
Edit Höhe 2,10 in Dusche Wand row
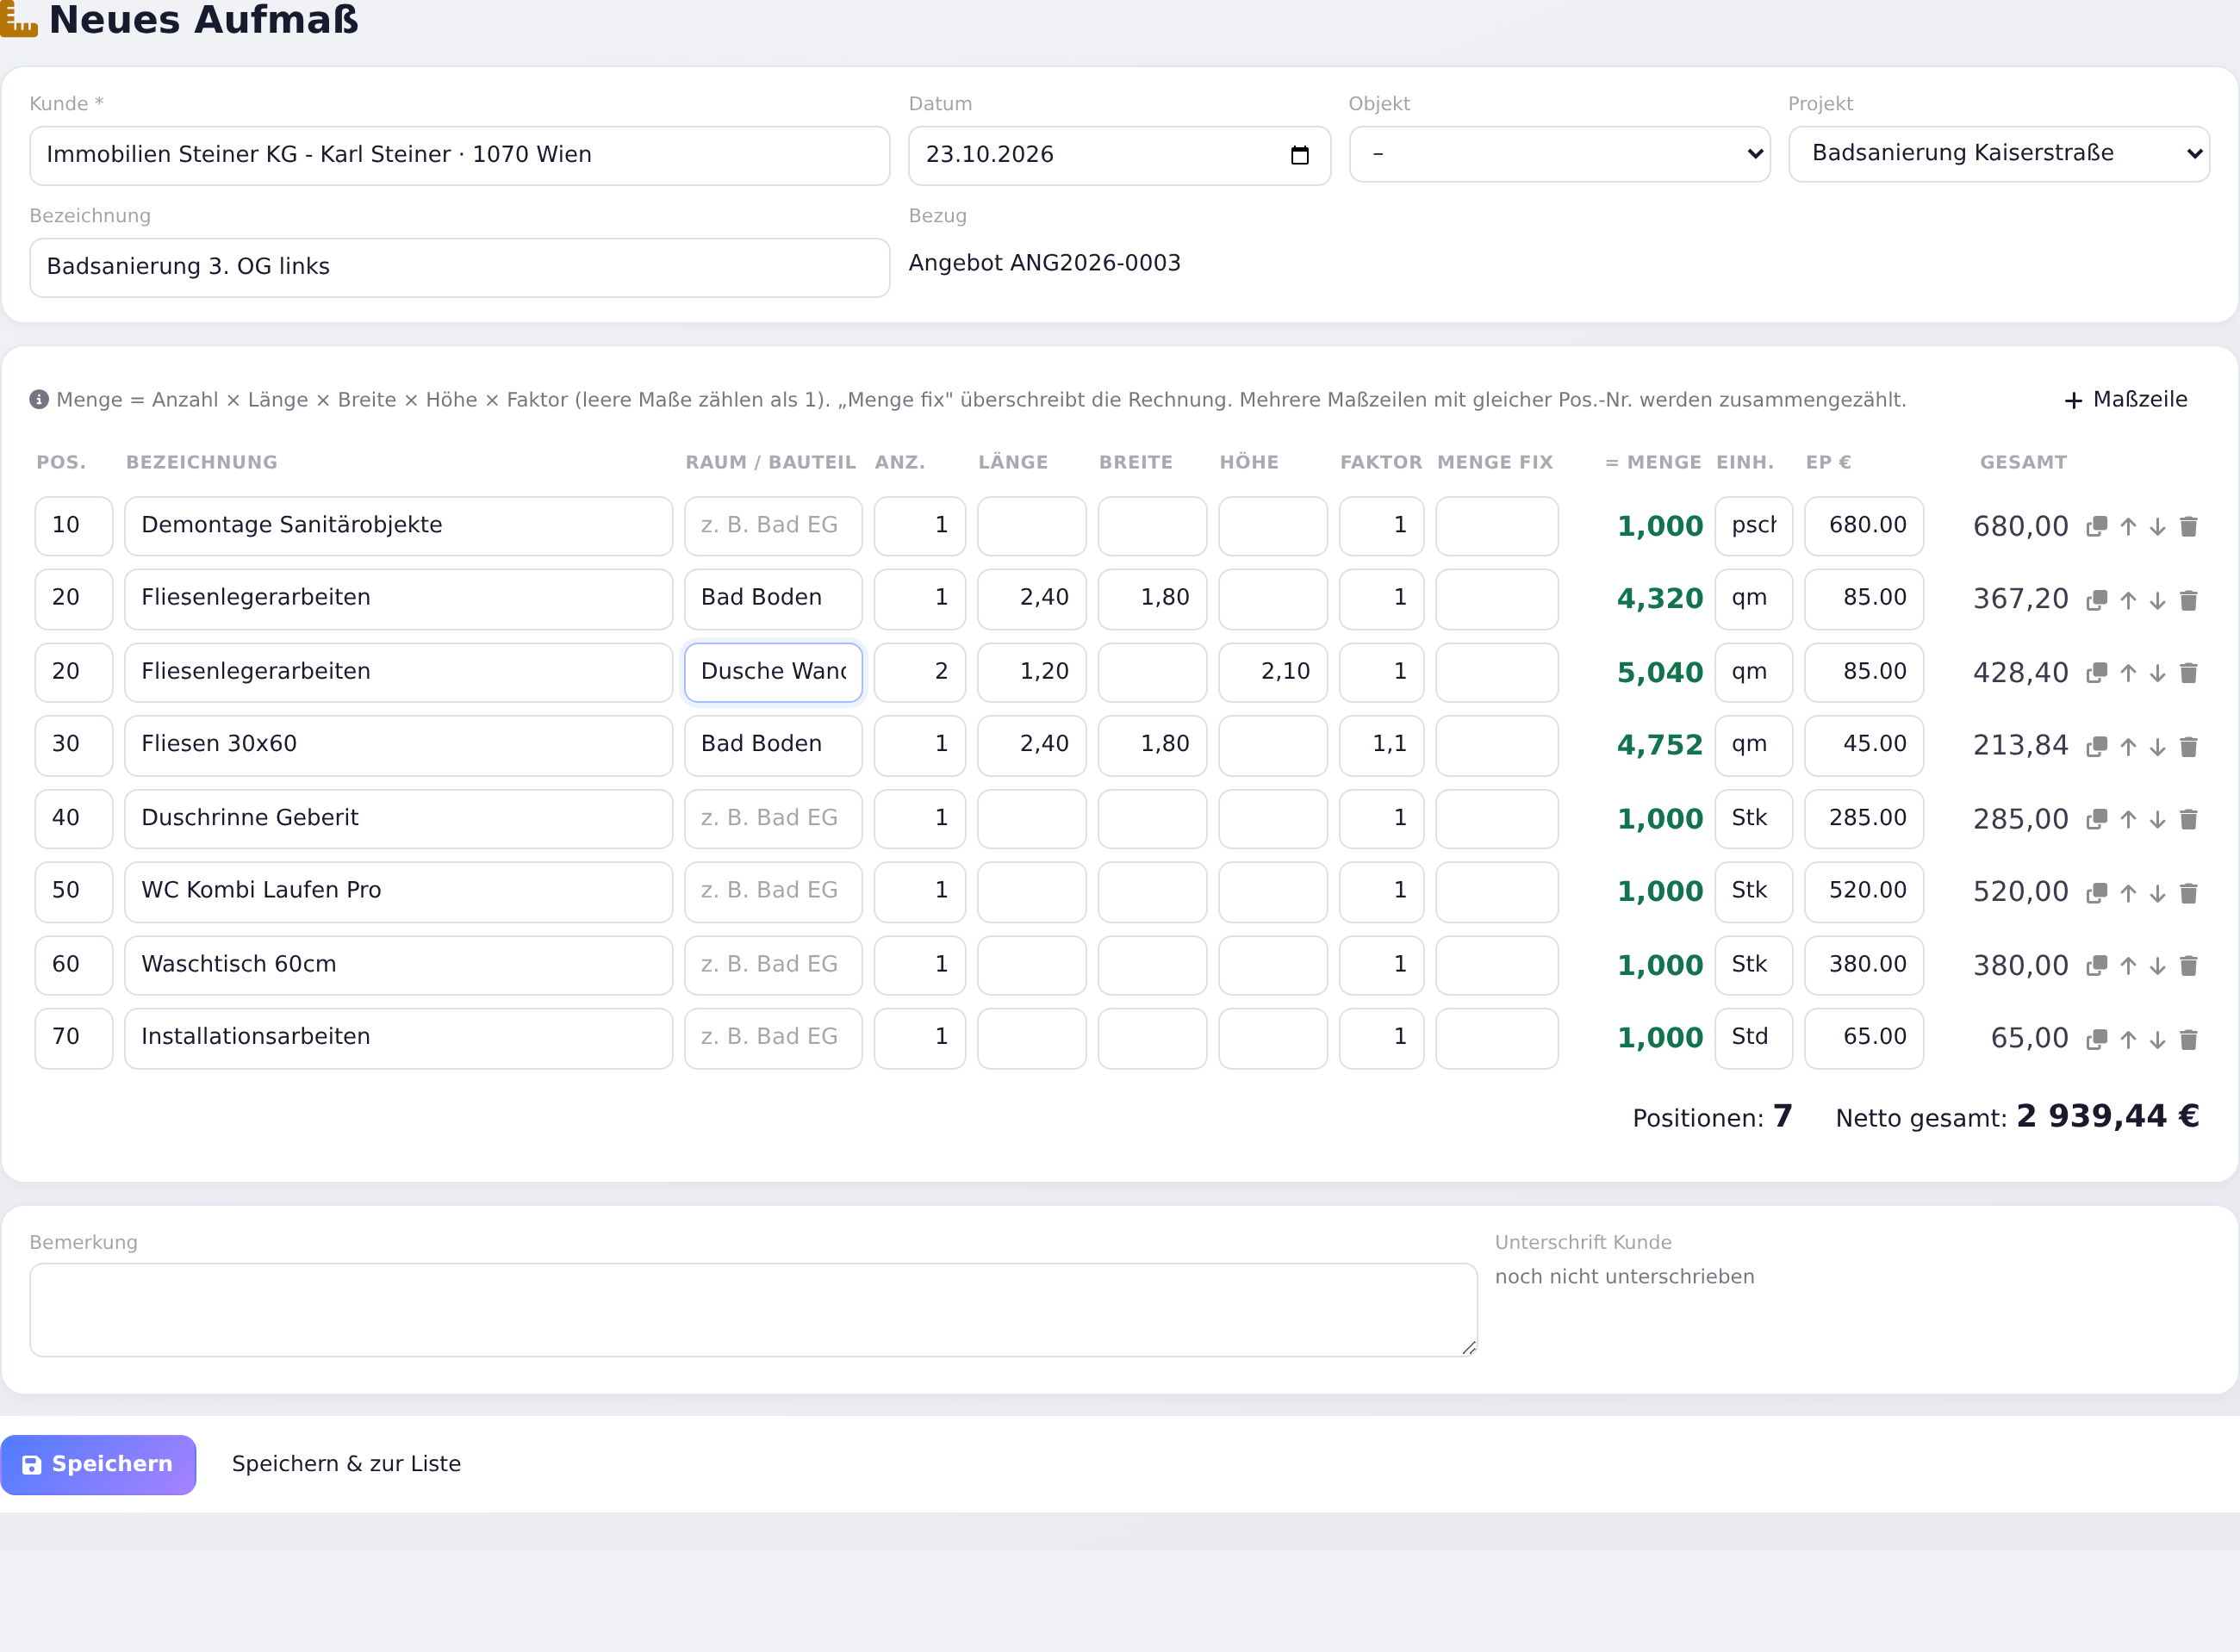(x=1272, y=672)
